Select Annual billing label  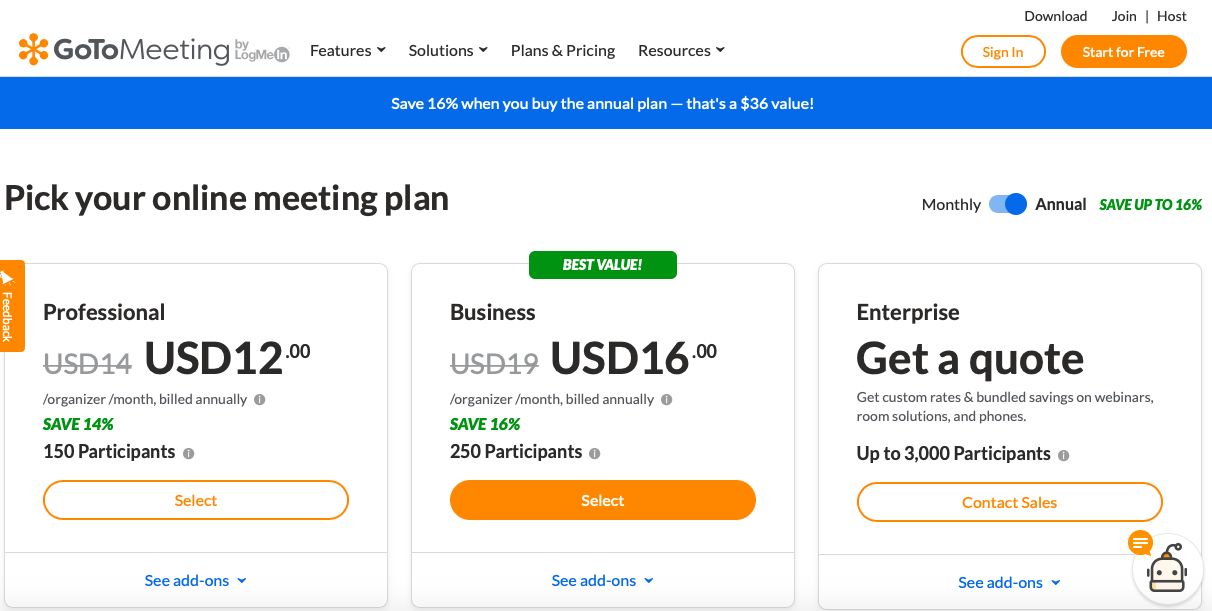(x=1060, y=204)
